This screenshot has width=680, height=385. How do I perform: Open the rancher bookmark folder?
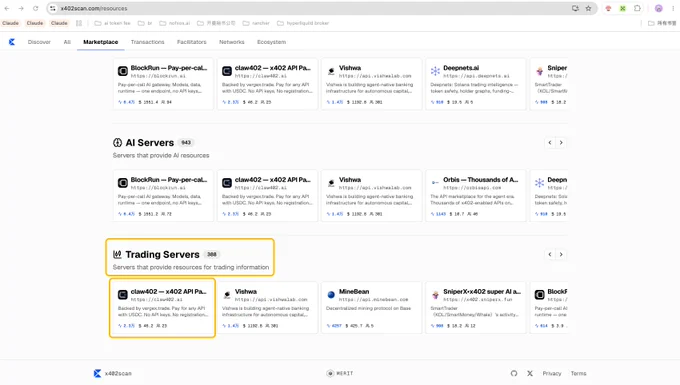[x=256, y=23]
